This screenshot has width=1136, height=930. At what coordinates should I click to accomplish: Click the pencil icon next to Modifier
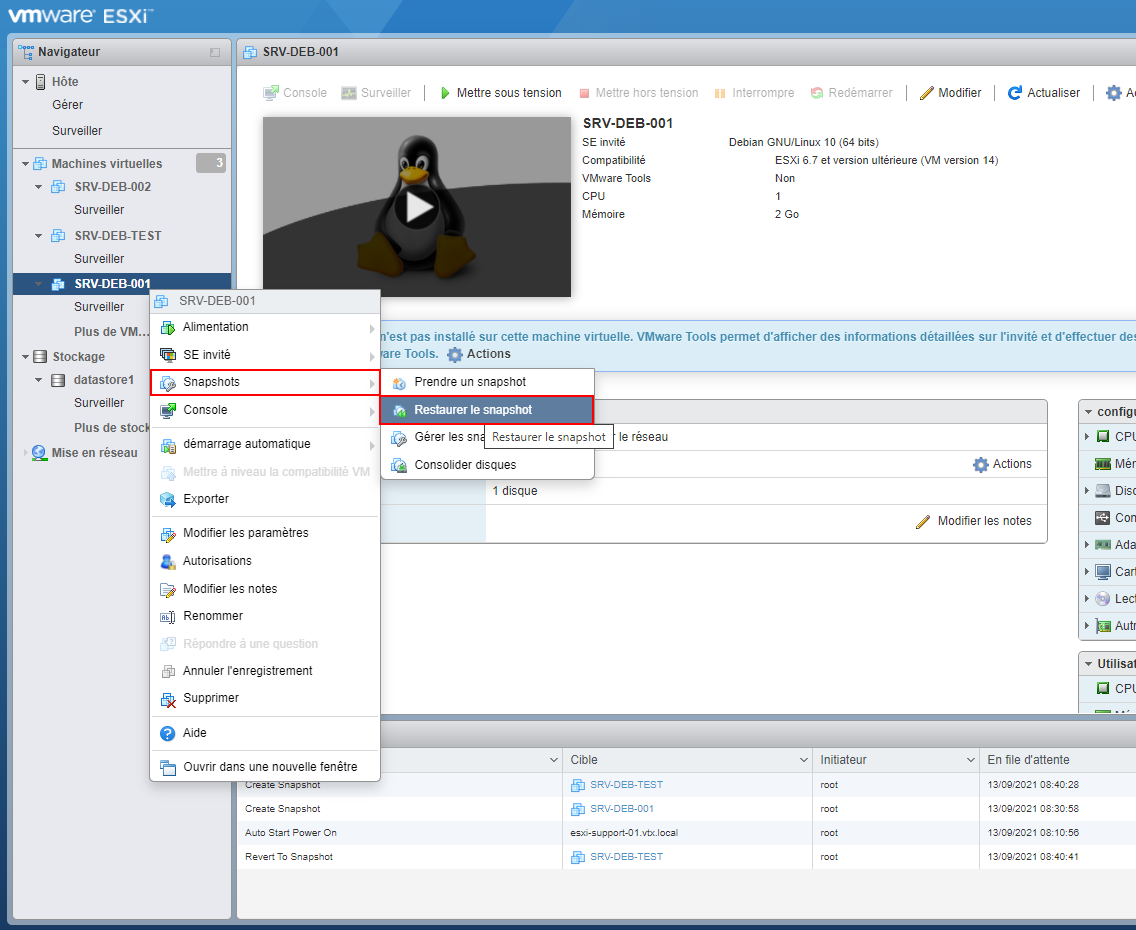pos(926,93)
